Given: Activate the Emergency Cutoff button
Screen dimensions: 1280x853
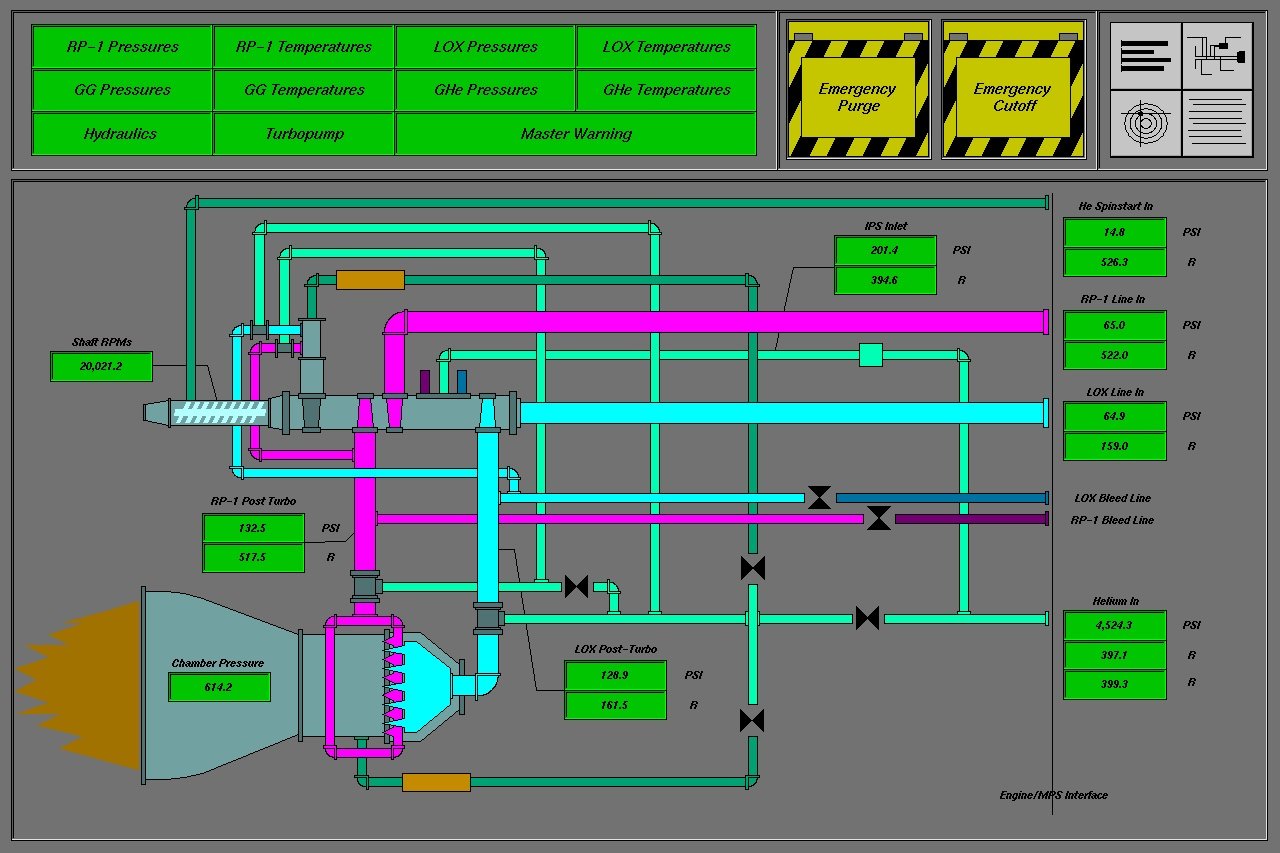Looking at the screenshot, I should pos(1013,97).
